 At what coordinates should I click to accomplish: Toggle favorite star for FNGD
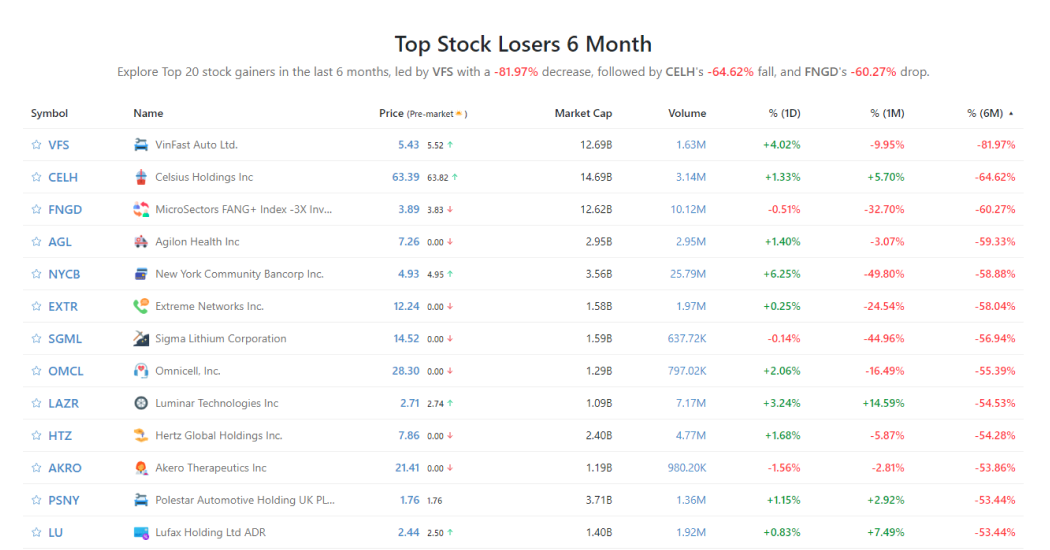(x=36, y=209)
